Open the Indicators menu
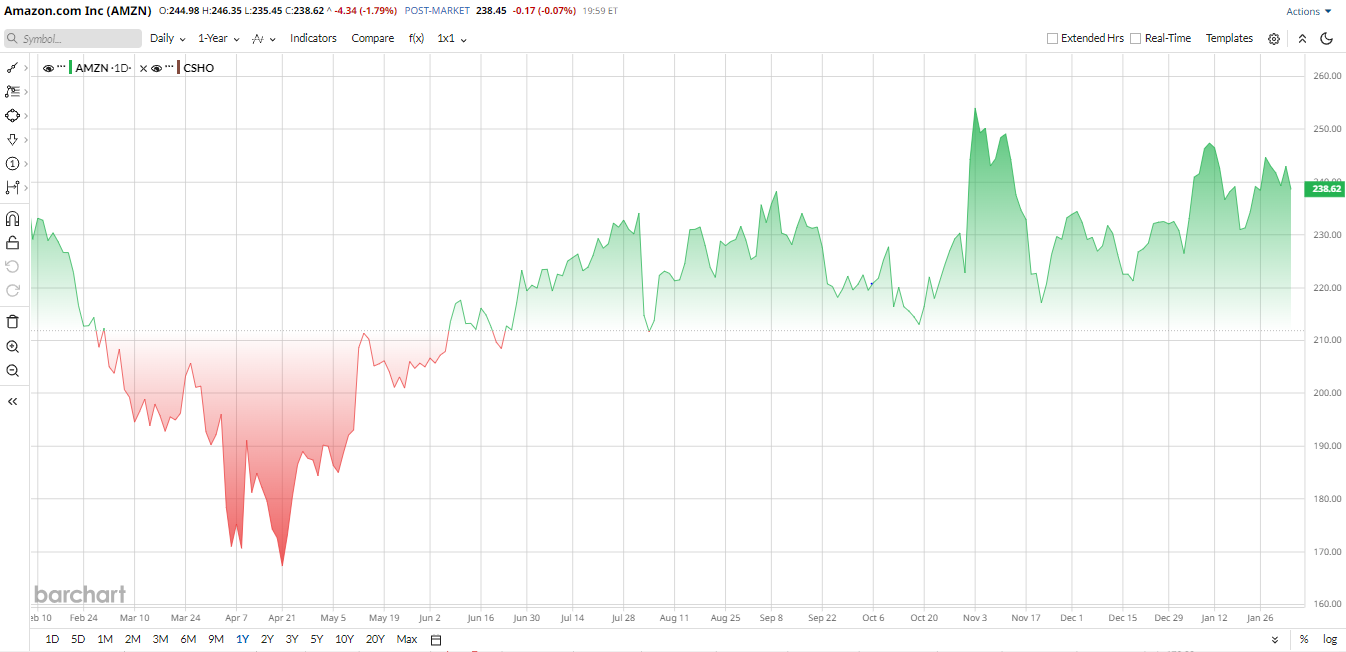Viewport: 1346px width, 652px height. coord(313,38)
